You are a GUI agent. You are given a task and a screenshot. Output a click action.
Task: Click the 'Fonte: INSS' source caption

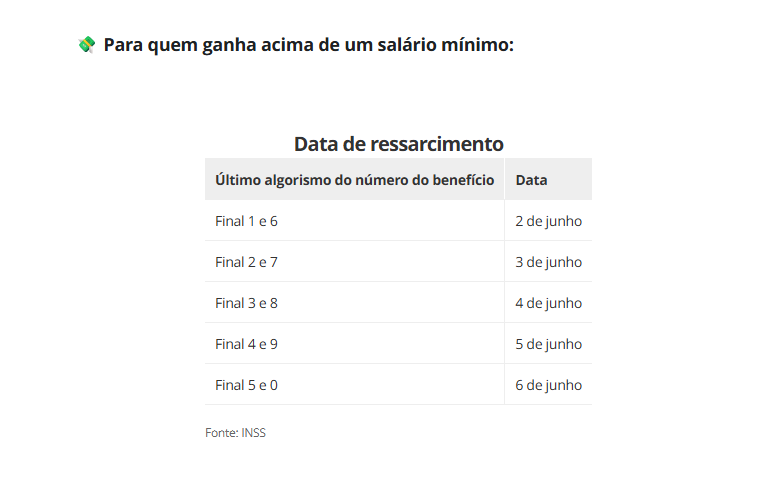click(235, 432)
